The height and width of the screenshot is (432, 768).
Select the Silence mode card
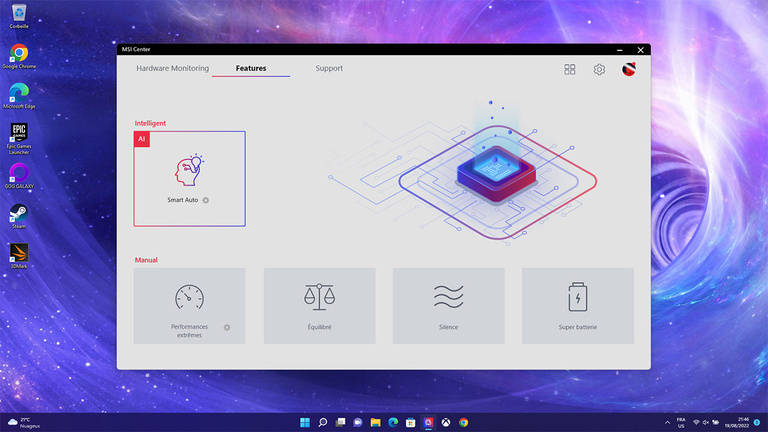click(x=449, y=306)
